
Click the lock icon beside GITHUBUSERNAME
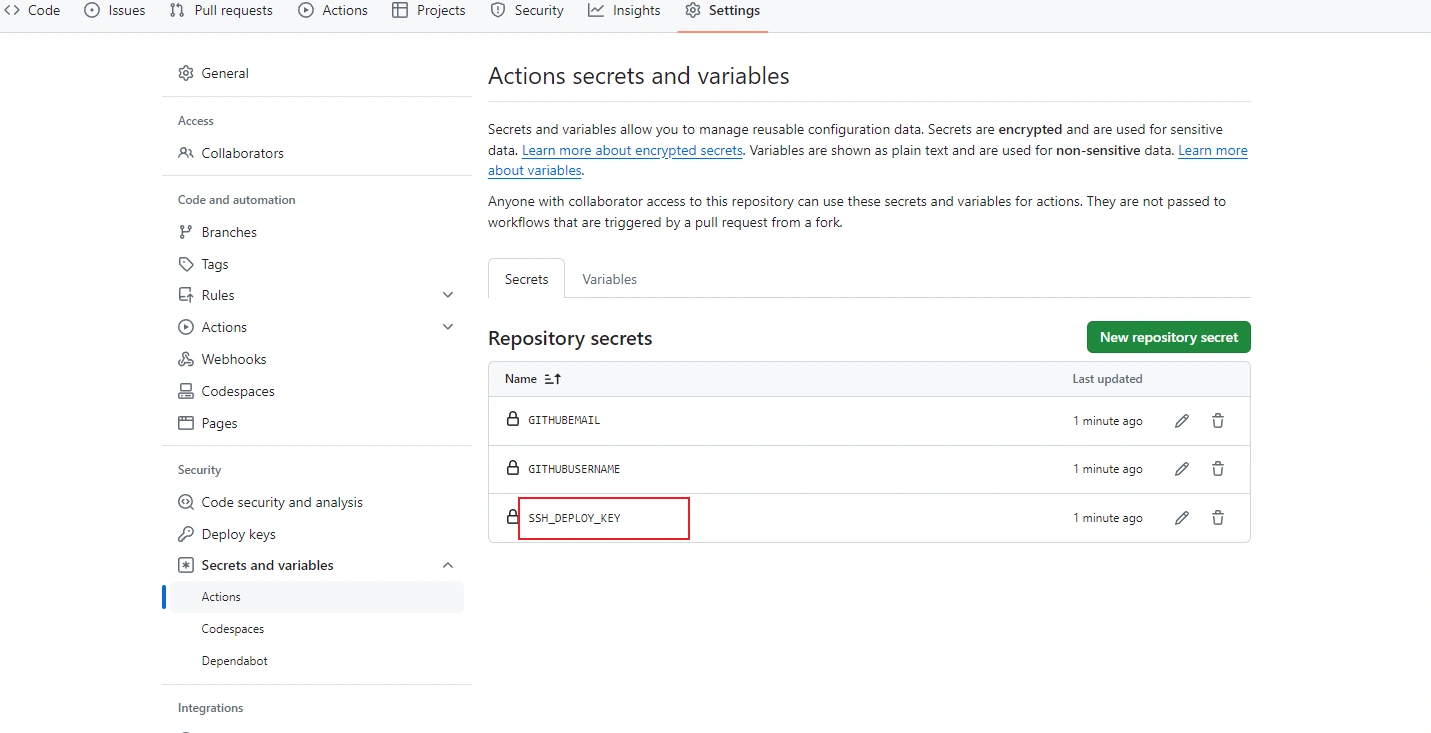[513, 468]
